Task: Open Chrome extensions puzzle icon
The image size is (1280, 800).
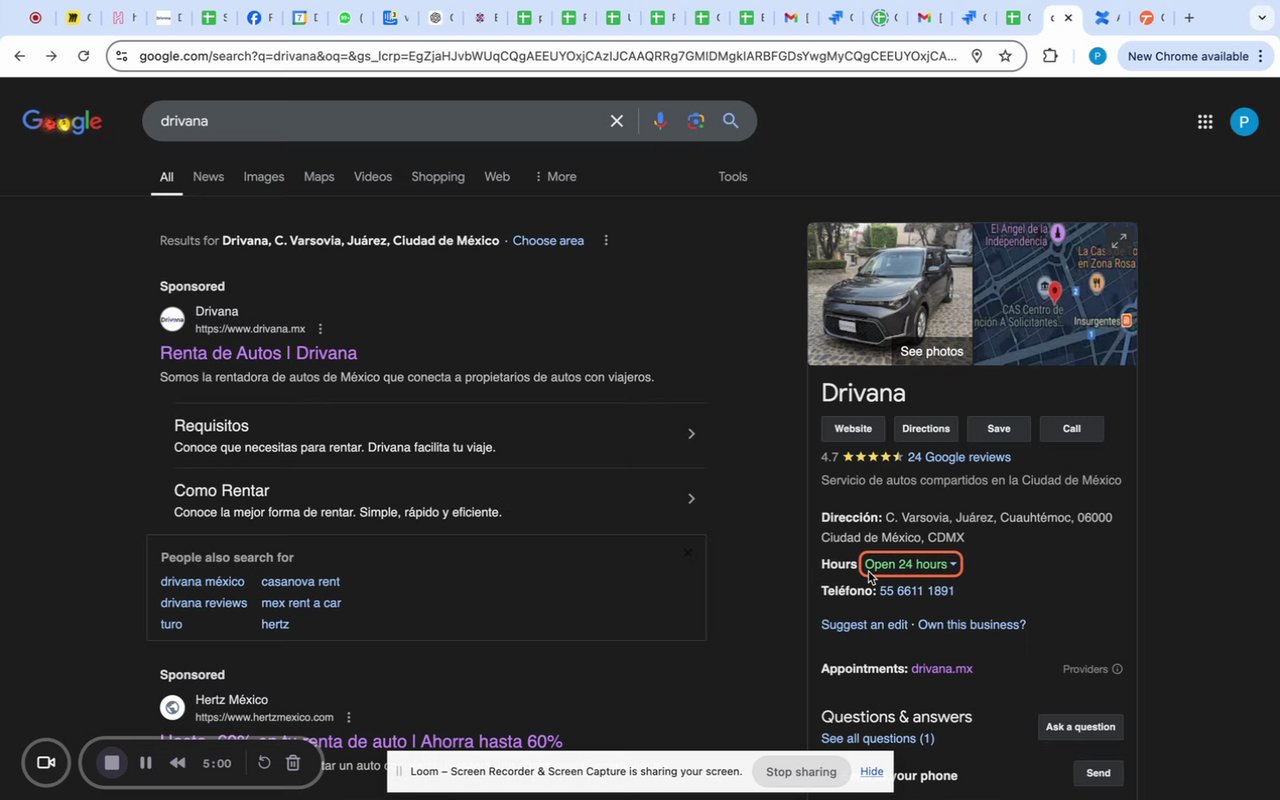Action: click(1050, 57)
